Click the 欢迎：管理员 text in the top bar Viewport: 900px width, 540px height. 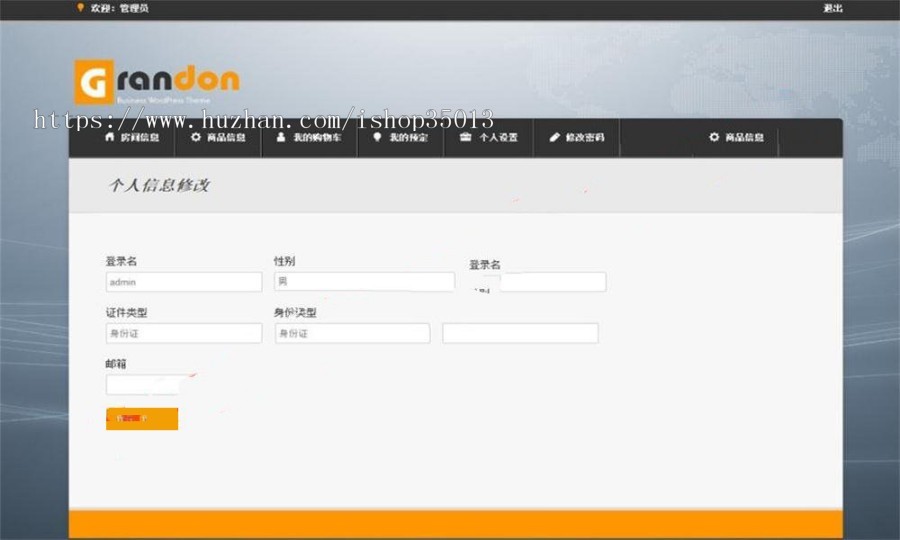tap(119, 8)
